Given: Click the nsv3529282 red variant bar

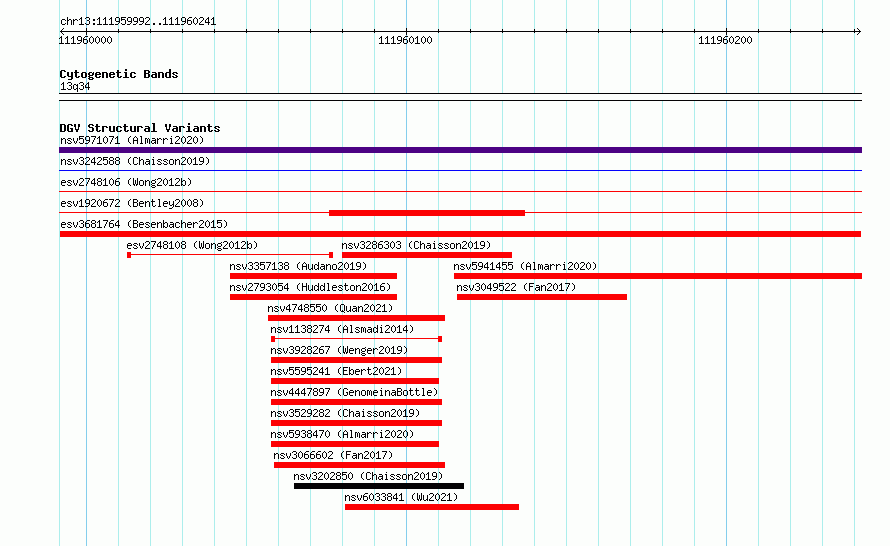Looking at the screenshot, I should pos(356,423).
